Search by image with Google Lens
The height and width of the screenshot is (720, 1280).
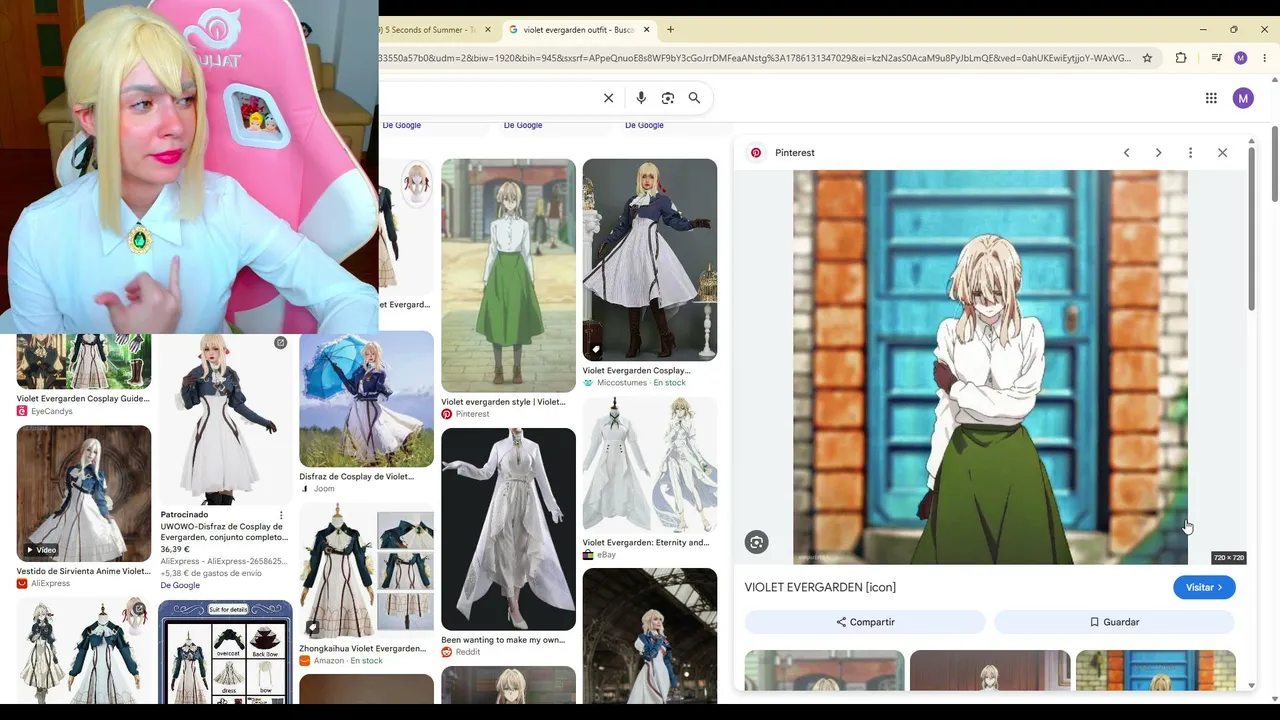[668, 98]
